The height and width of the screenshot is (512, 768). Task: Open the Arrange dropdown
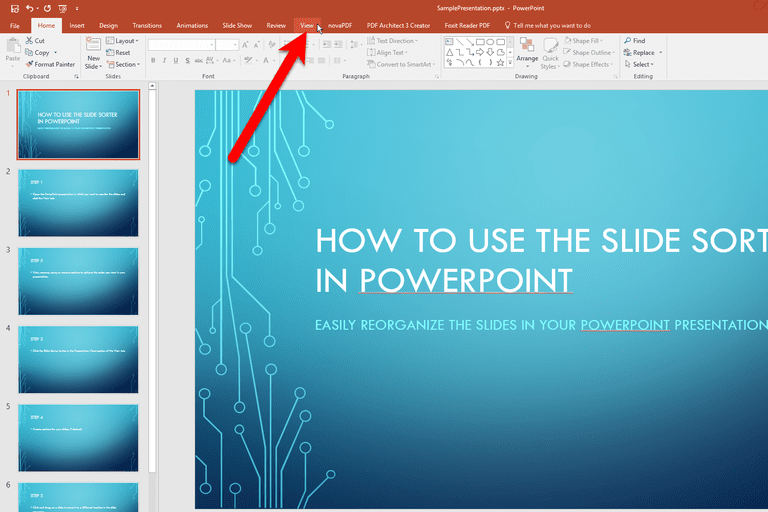click(527, 52)
